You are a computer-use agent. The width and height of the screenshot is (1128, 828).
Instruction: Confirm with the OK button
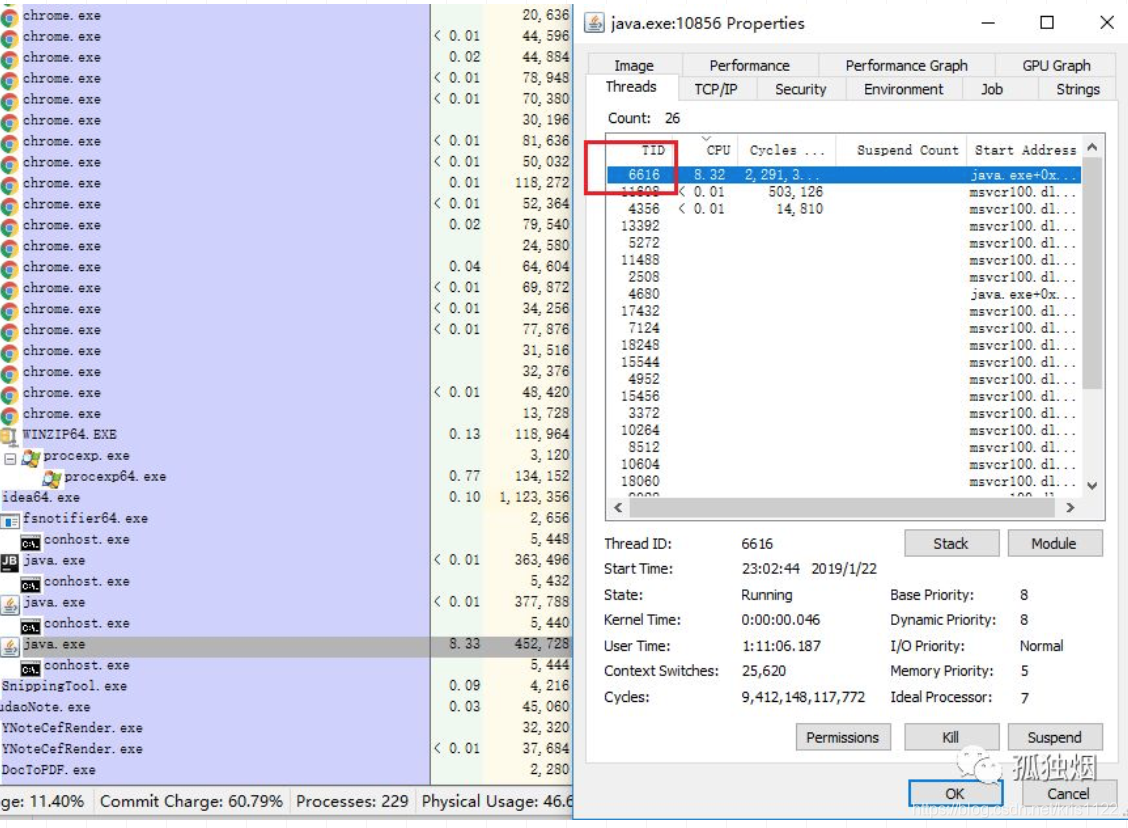(x=955, y=793)
